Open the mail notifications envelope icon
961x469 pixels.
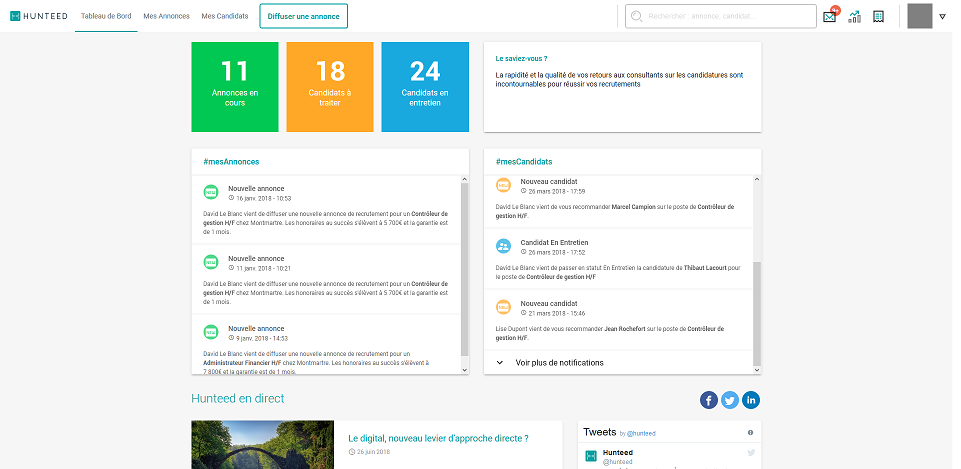(830, 17)
